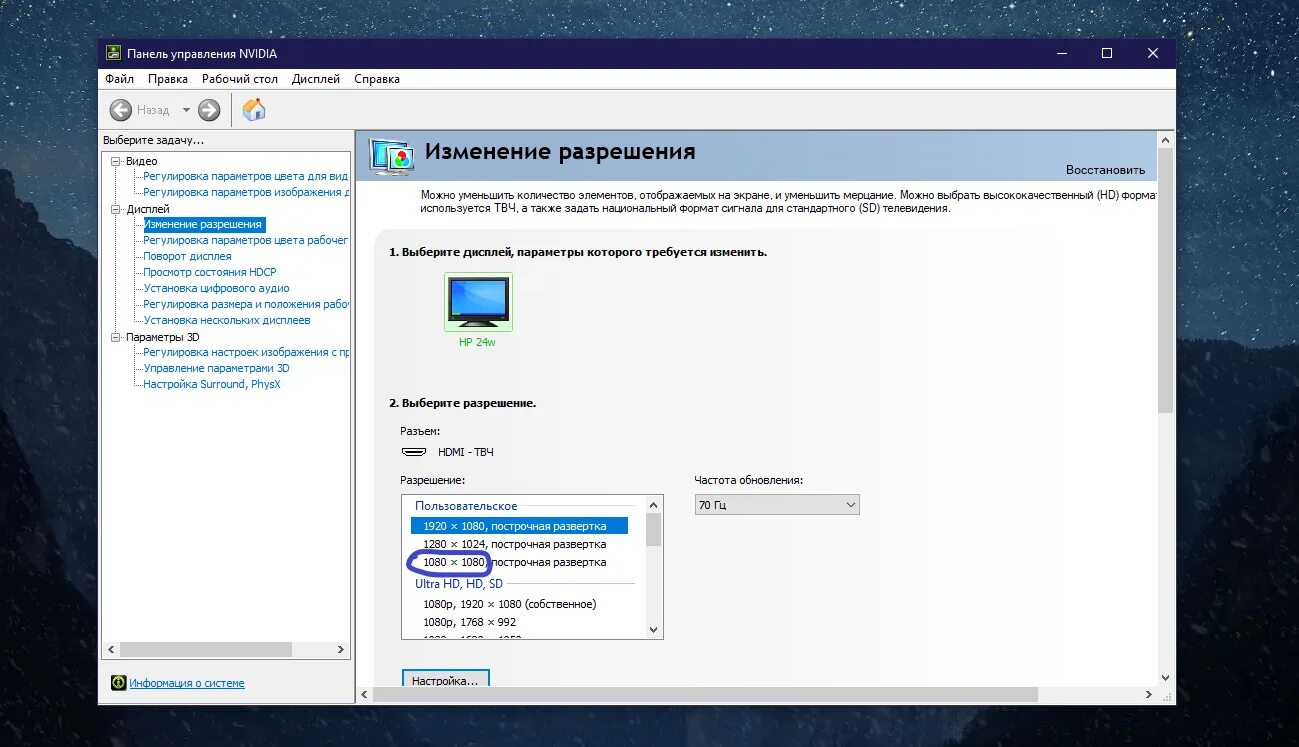Screen dimensions: 1299x747
Task: Select Просмотр состояния HDCP
Action: [210, 272]
